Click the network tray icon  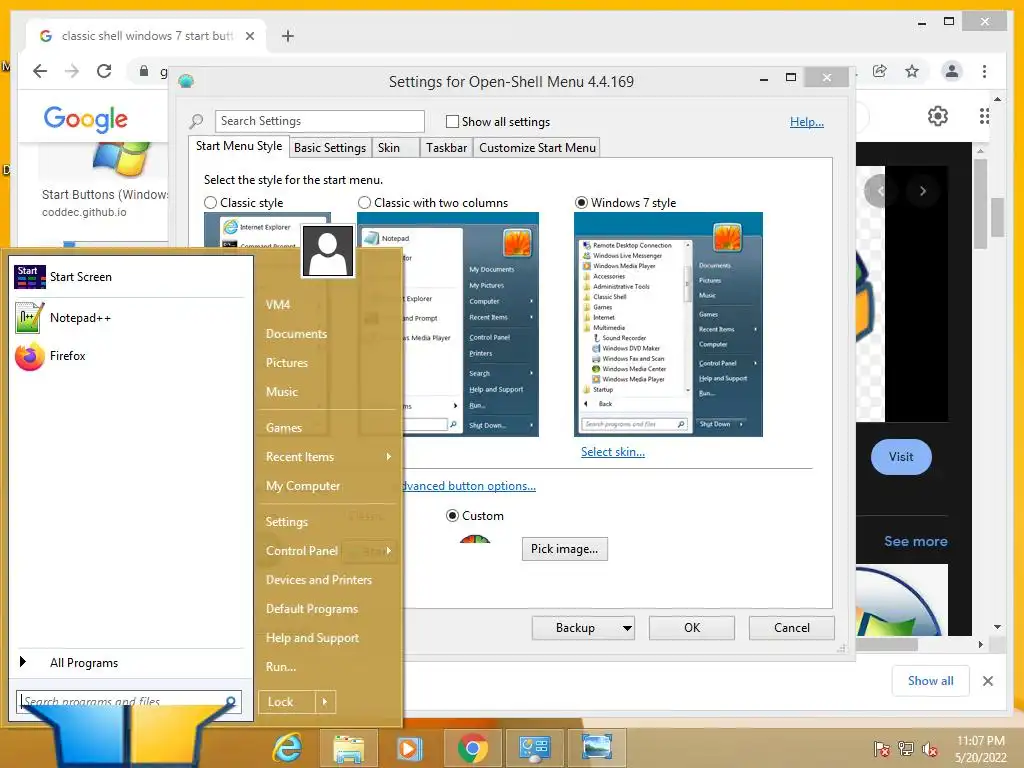coord(906,749)
